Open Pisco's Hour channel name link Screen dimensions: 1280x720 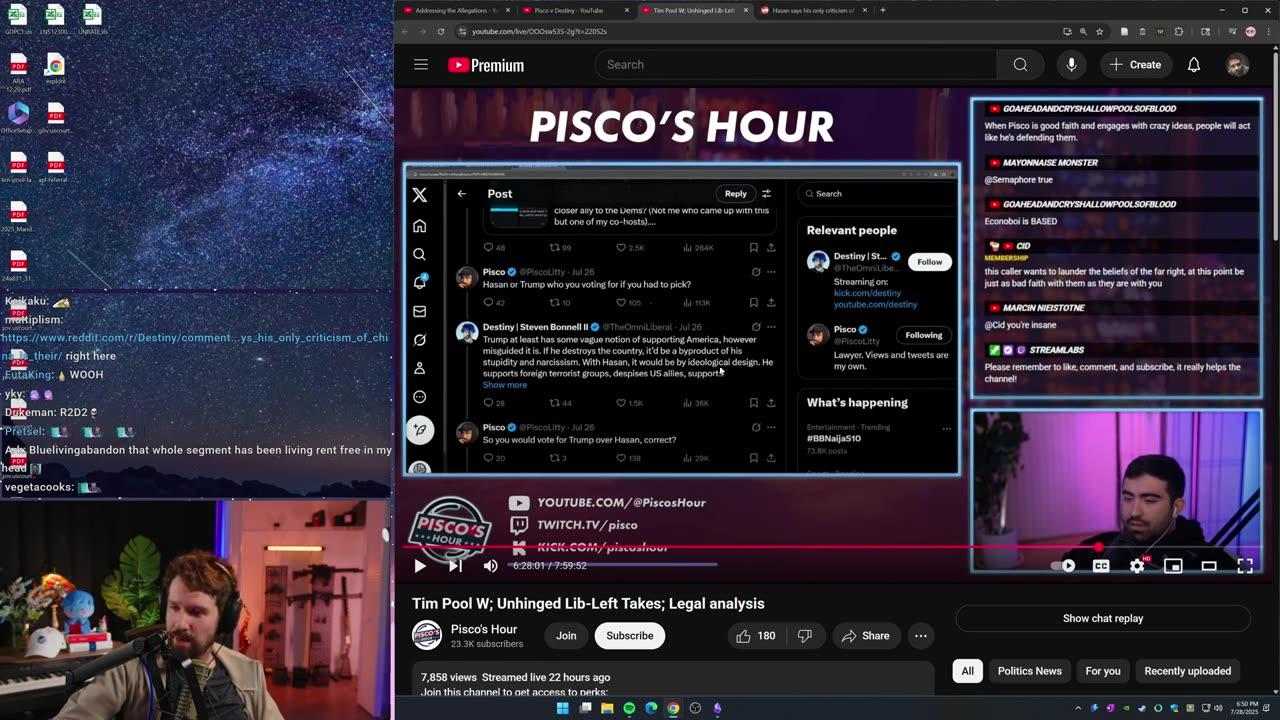coord(484,629)
